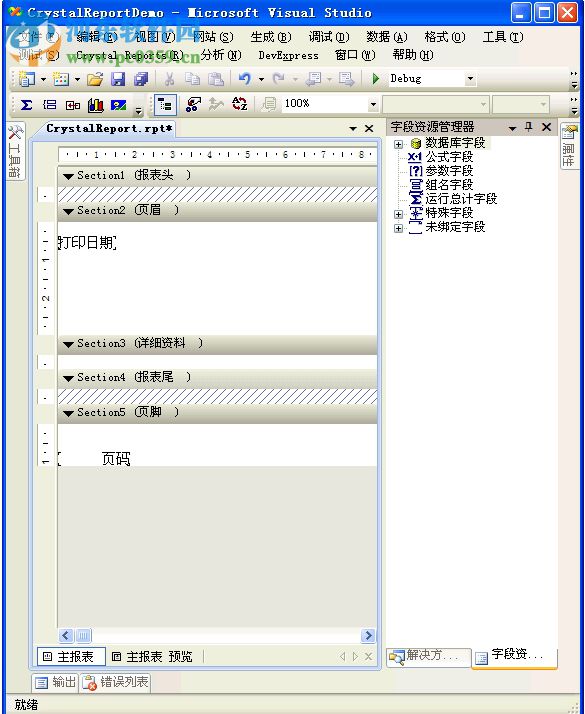Close the CrystalReport.rpt document tab
585x714 pixels.
coord(369,129)
